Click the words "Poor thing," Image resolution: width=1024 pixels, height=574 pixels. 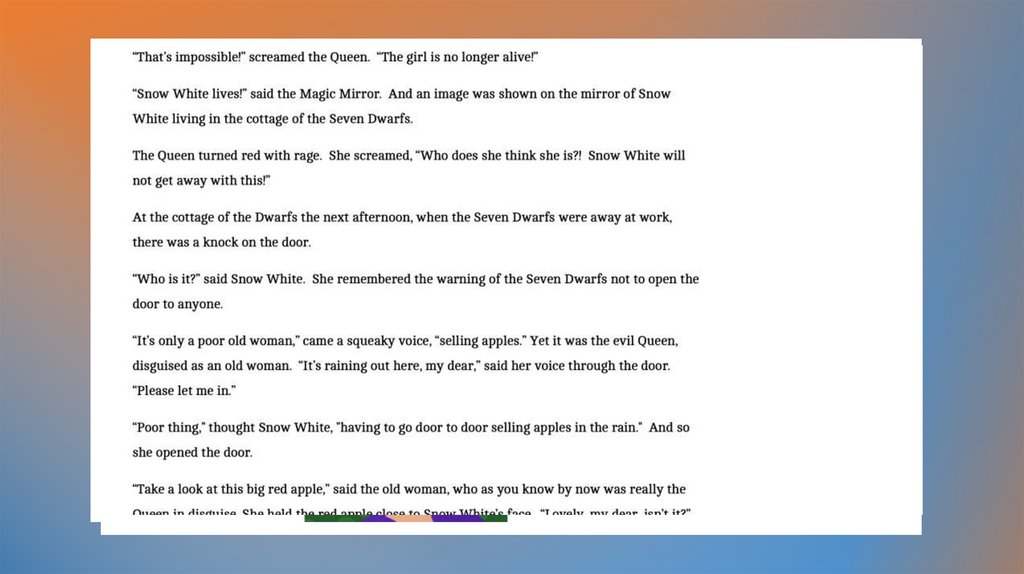(x=168, y=428)
